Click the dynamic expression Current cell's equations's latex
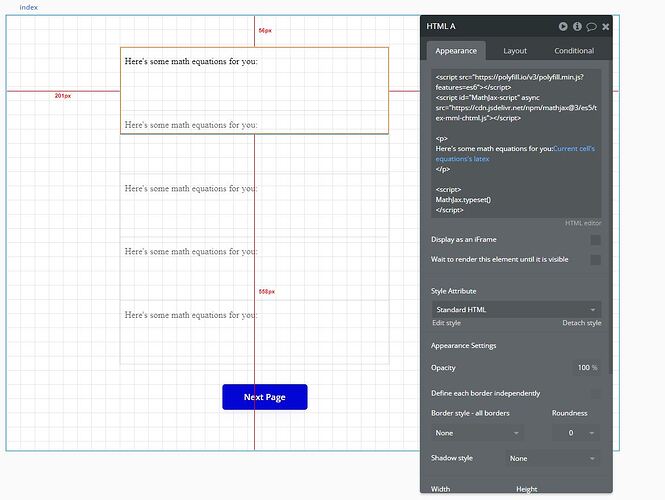665x500 pixels. tap(515, 154)
